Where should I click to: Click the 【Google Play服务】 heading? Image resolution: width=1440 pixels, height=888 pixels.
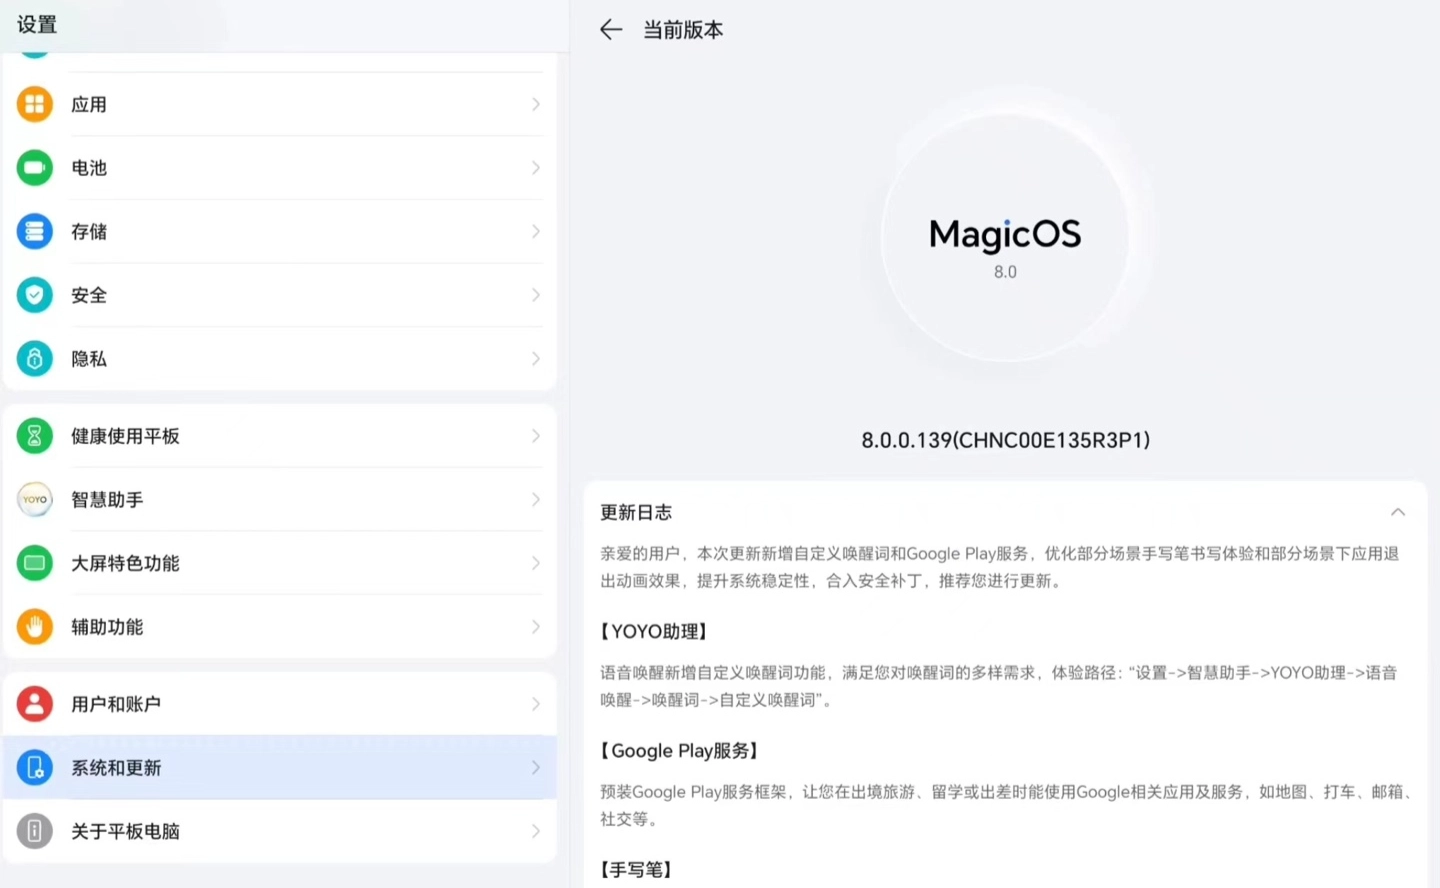coord(681,750)
